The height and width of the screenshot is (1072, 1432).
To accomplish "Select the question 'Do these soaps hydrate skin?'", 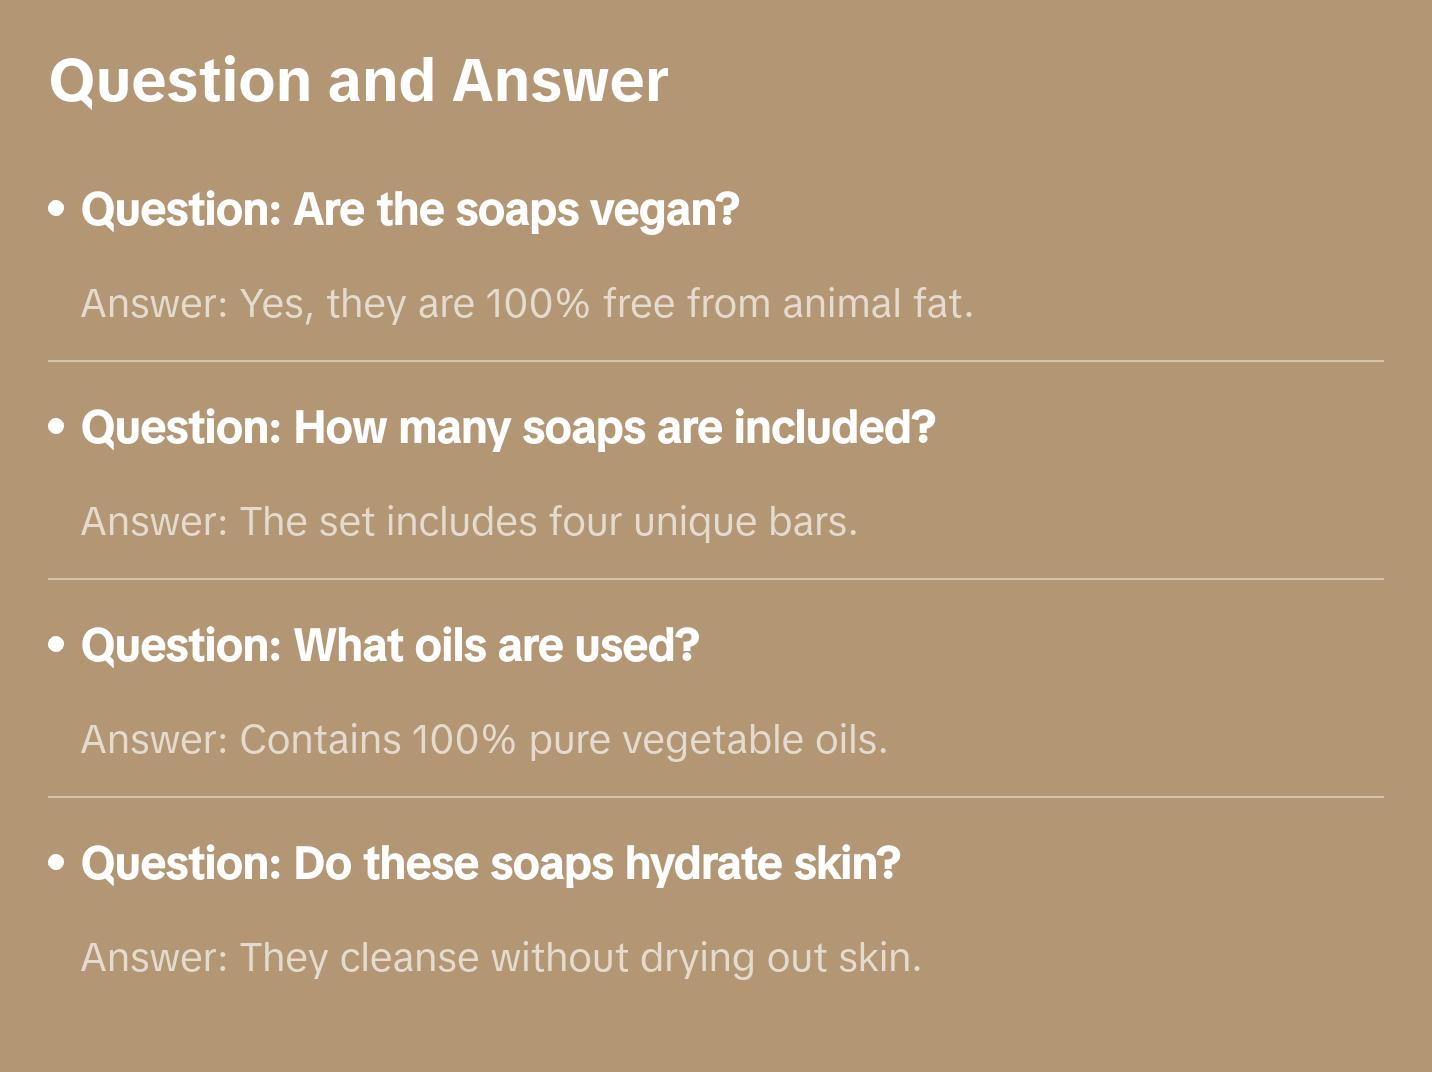I will tap(490, 864).
